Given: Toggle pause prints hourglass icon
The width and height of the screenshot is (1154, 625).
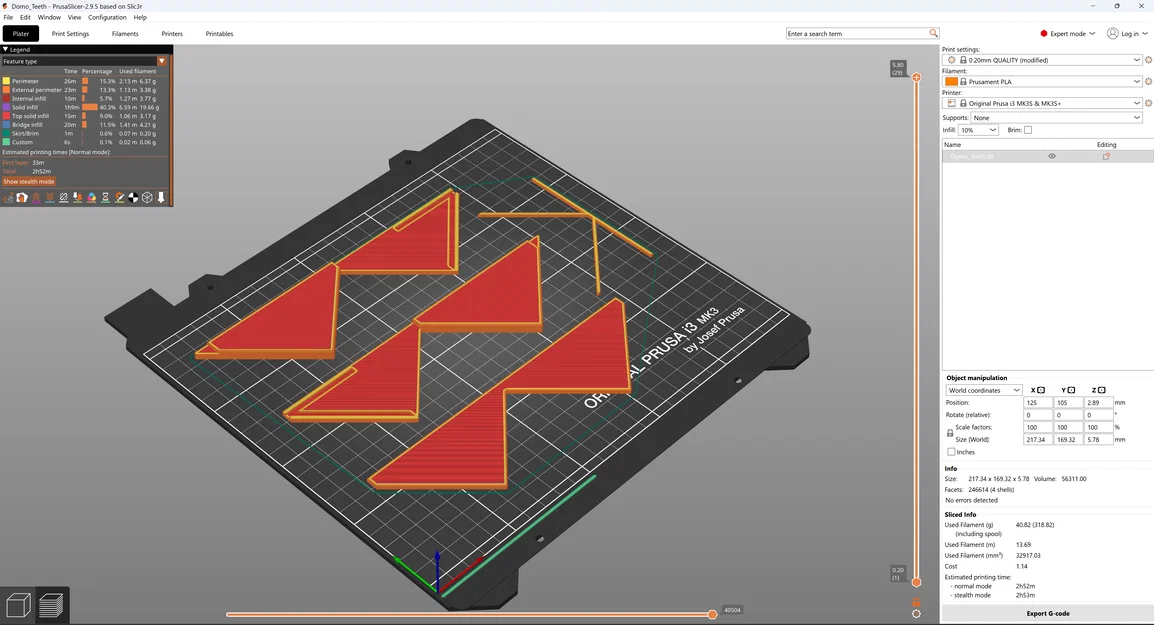Looking at the screenshot, I should (x=105, y=197).
